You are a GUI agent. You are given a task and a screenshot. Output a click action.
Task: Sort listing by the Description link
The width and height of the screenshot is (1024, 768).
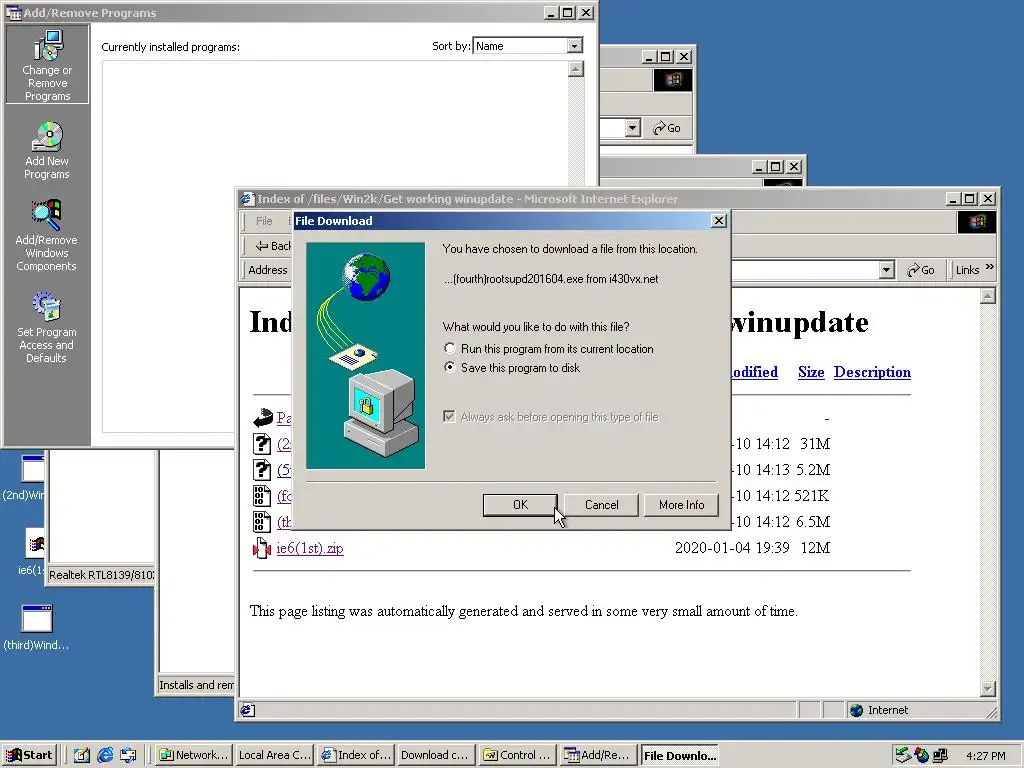[x=872, y=372]
